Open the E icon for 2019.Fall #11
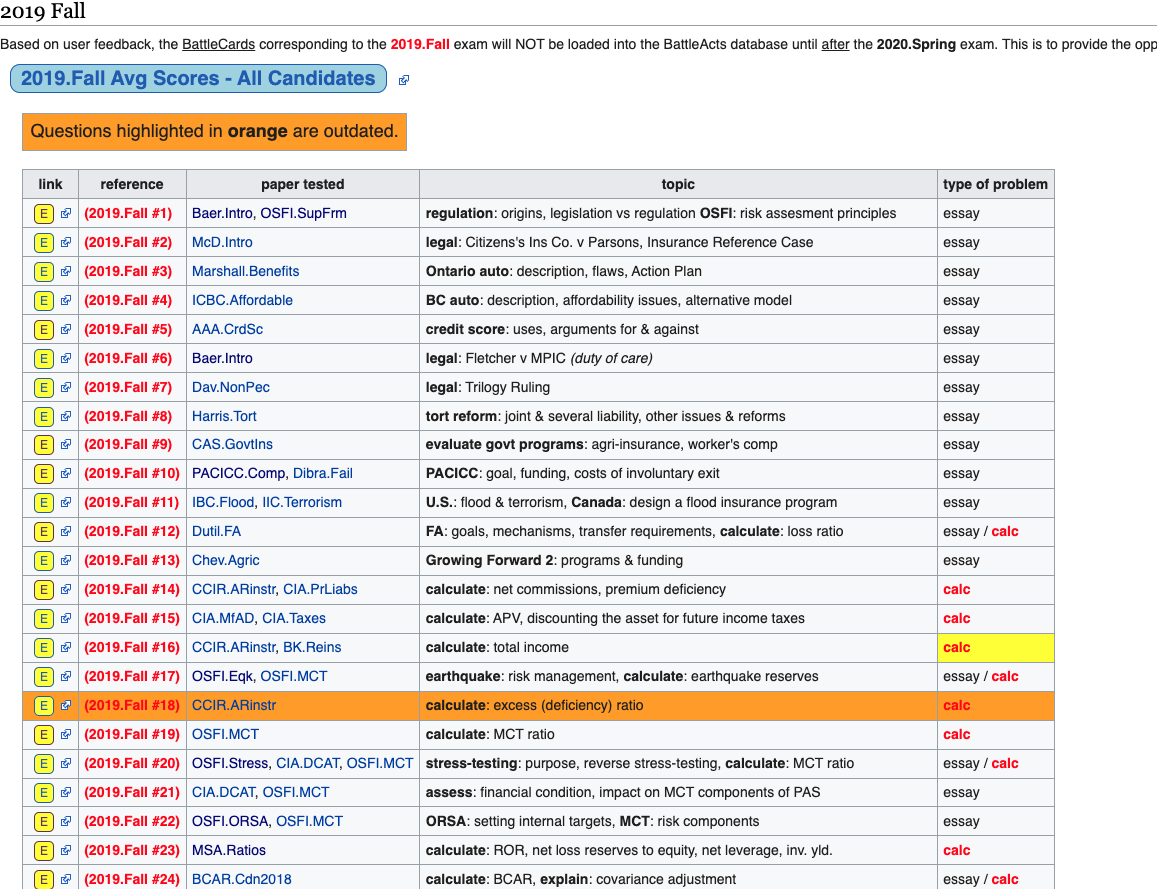The width and height of the screenshot is (1157, 889). [x=44, y=503]
